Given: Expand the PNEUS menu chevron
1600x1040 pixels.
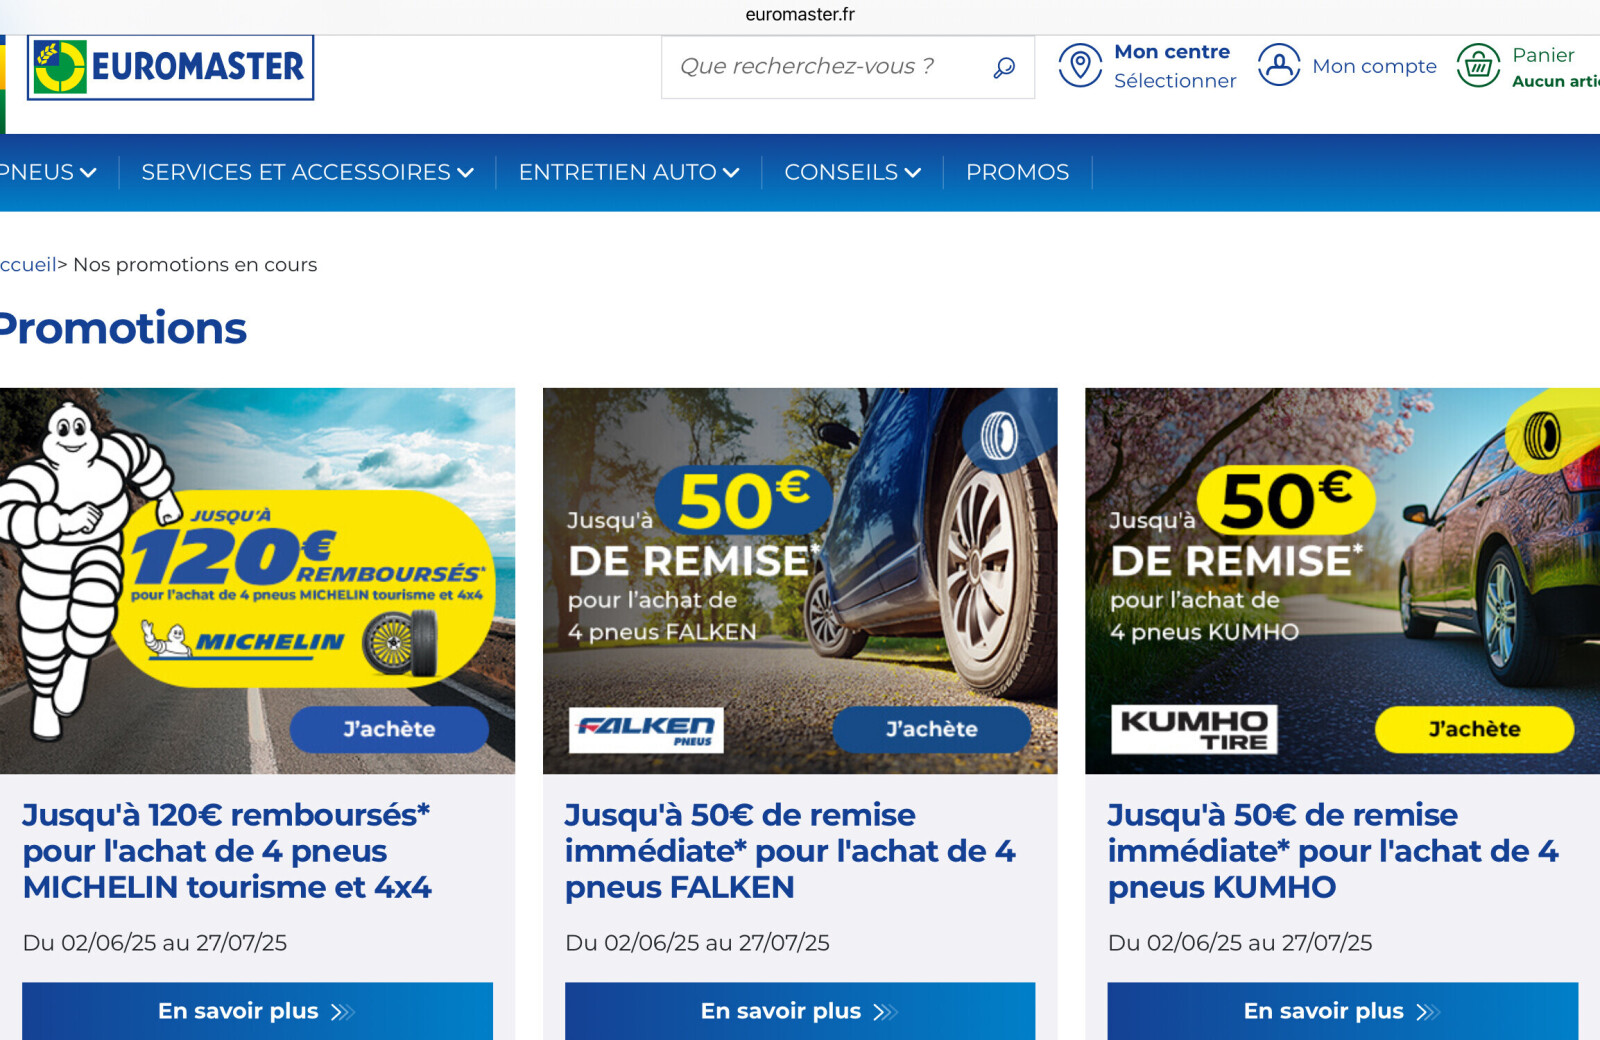Looking at the screenshot, I should click(89, 172).
